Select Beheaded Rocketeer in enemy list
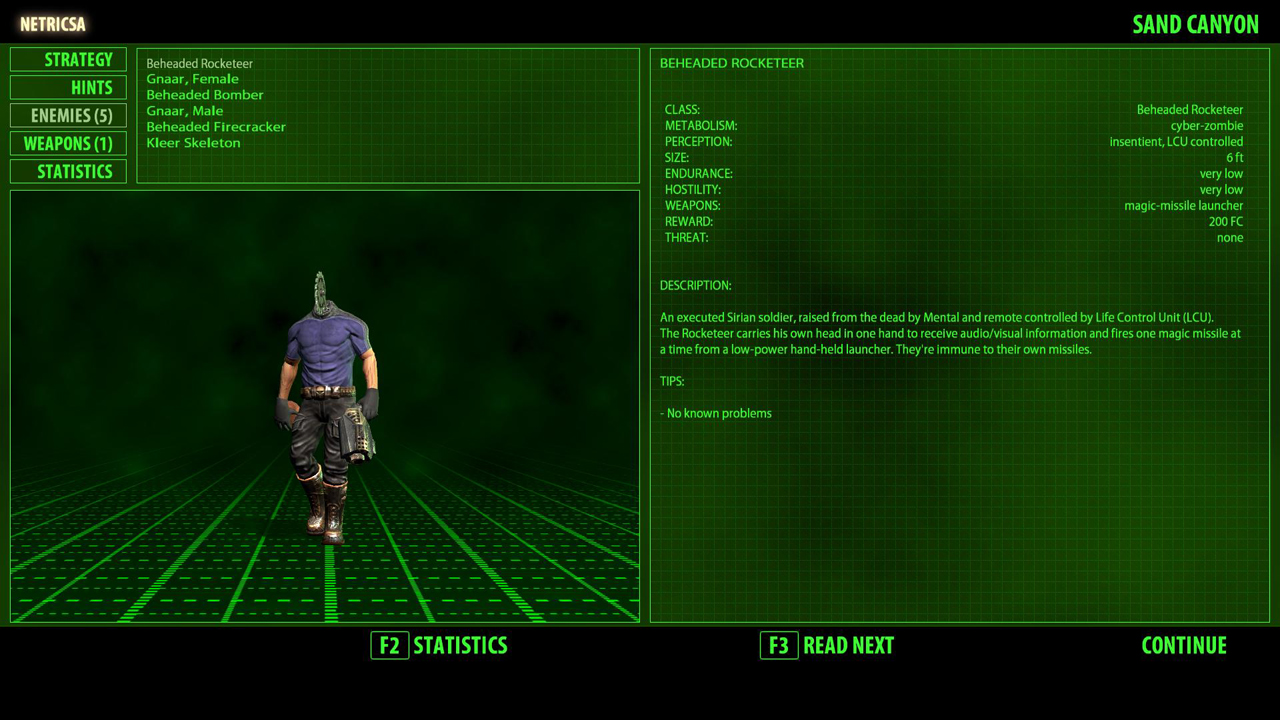Viewport: 1280px width, 720px height. pos(199,63)
